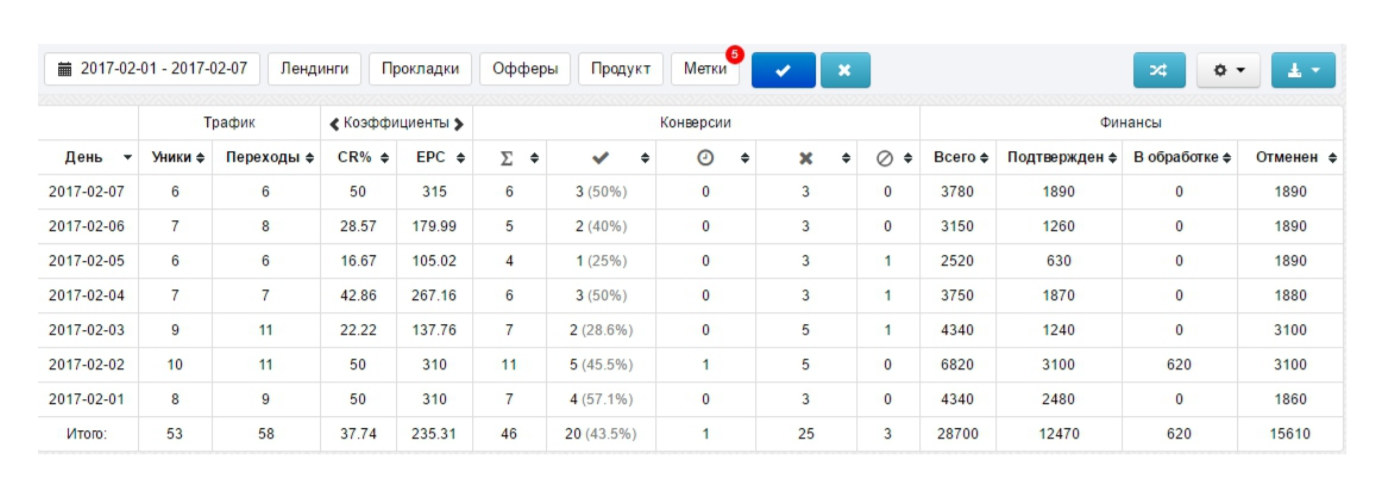Sort by trash conversions circle-slash column
Image resolution: width=1376 pixels, height=482 pixels.
[886, 158]
